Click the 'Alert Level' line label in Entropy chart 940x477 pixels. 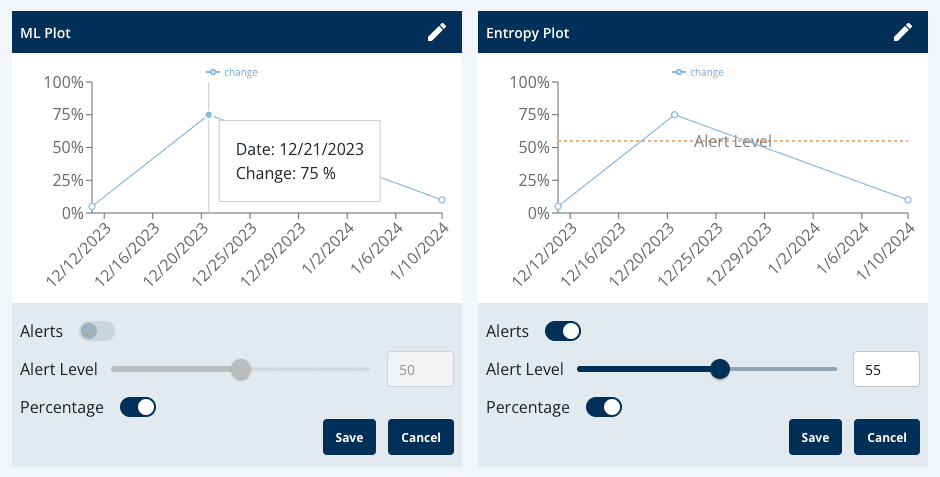point(733,141)
